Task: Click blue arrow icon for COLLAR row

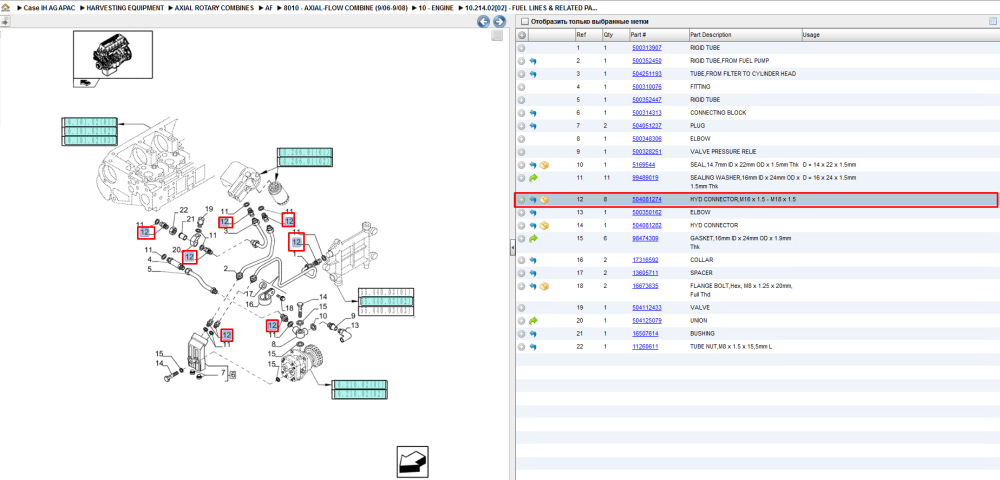Action: [533, 260]
